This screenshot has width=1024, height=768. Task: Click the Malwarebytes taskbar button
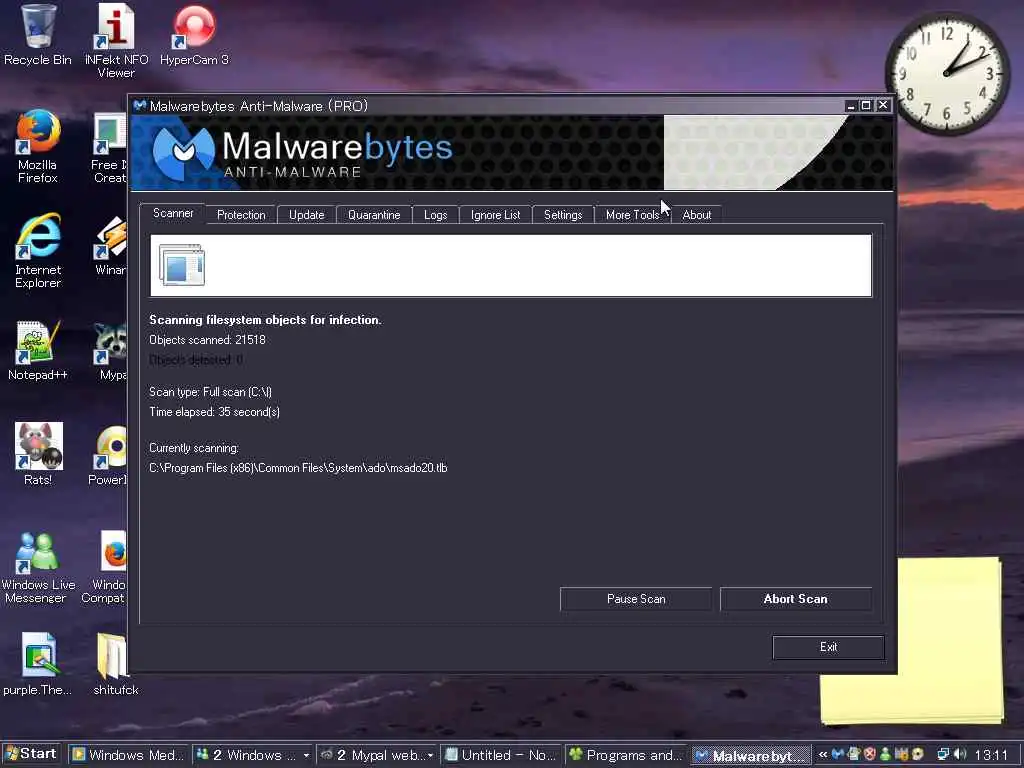click(x=750, y=756)
